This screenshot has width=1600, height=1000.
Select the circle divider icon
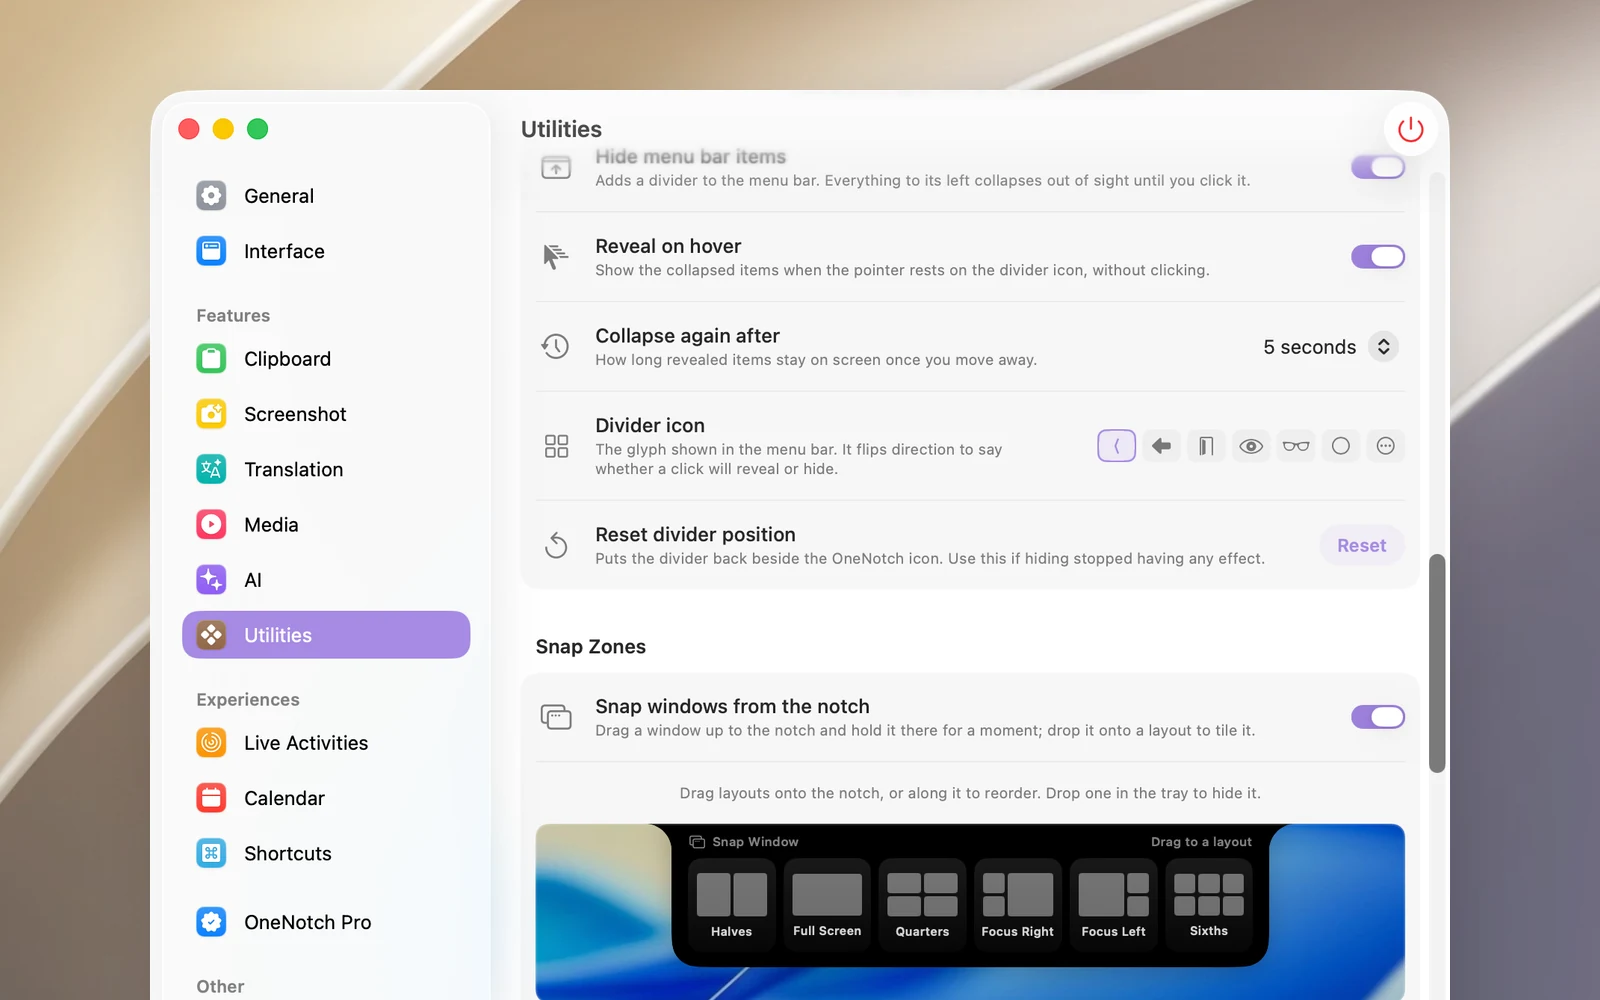pyautogui.click(x=1341, y=446)
